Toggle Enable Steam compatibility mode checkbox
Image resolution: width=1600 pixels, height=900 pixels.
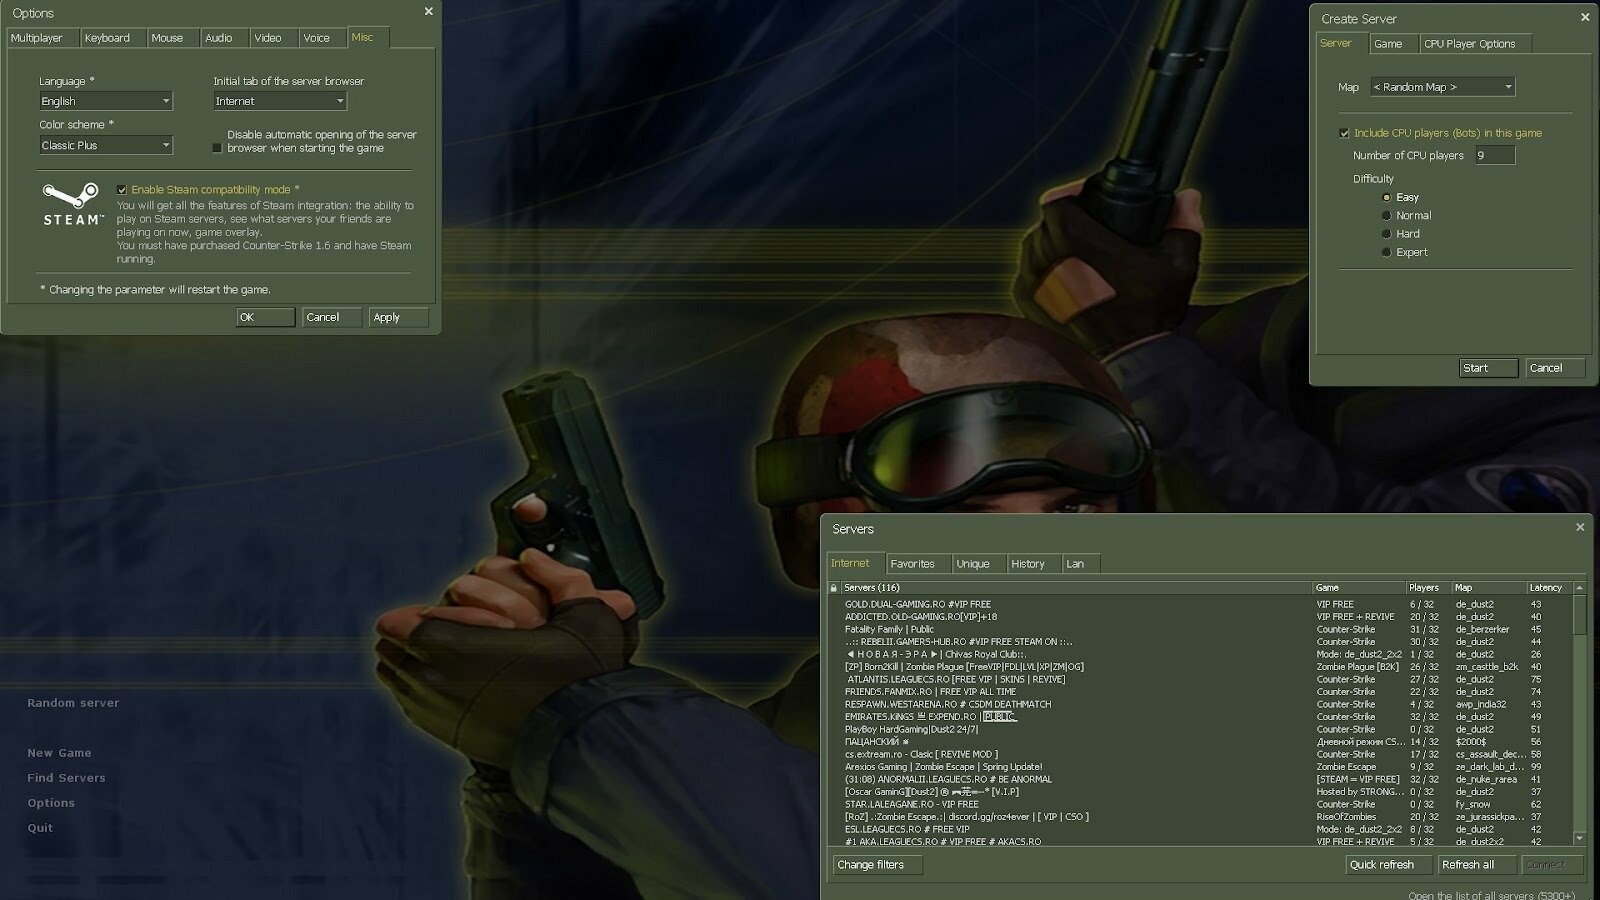tap(122, 190)
